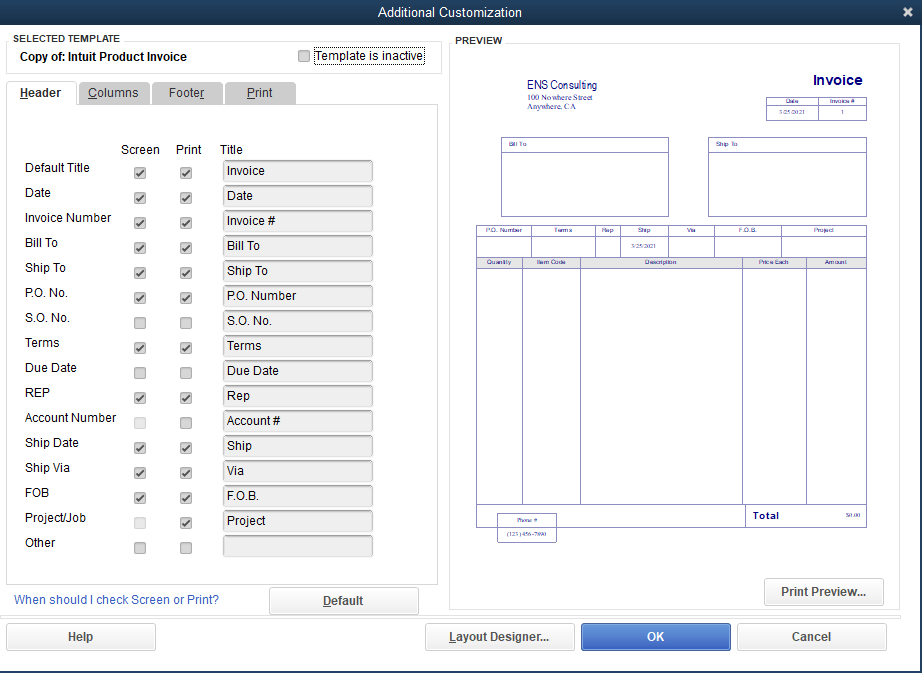Edit the 'Rep' title field

click(x=298, y=396)
